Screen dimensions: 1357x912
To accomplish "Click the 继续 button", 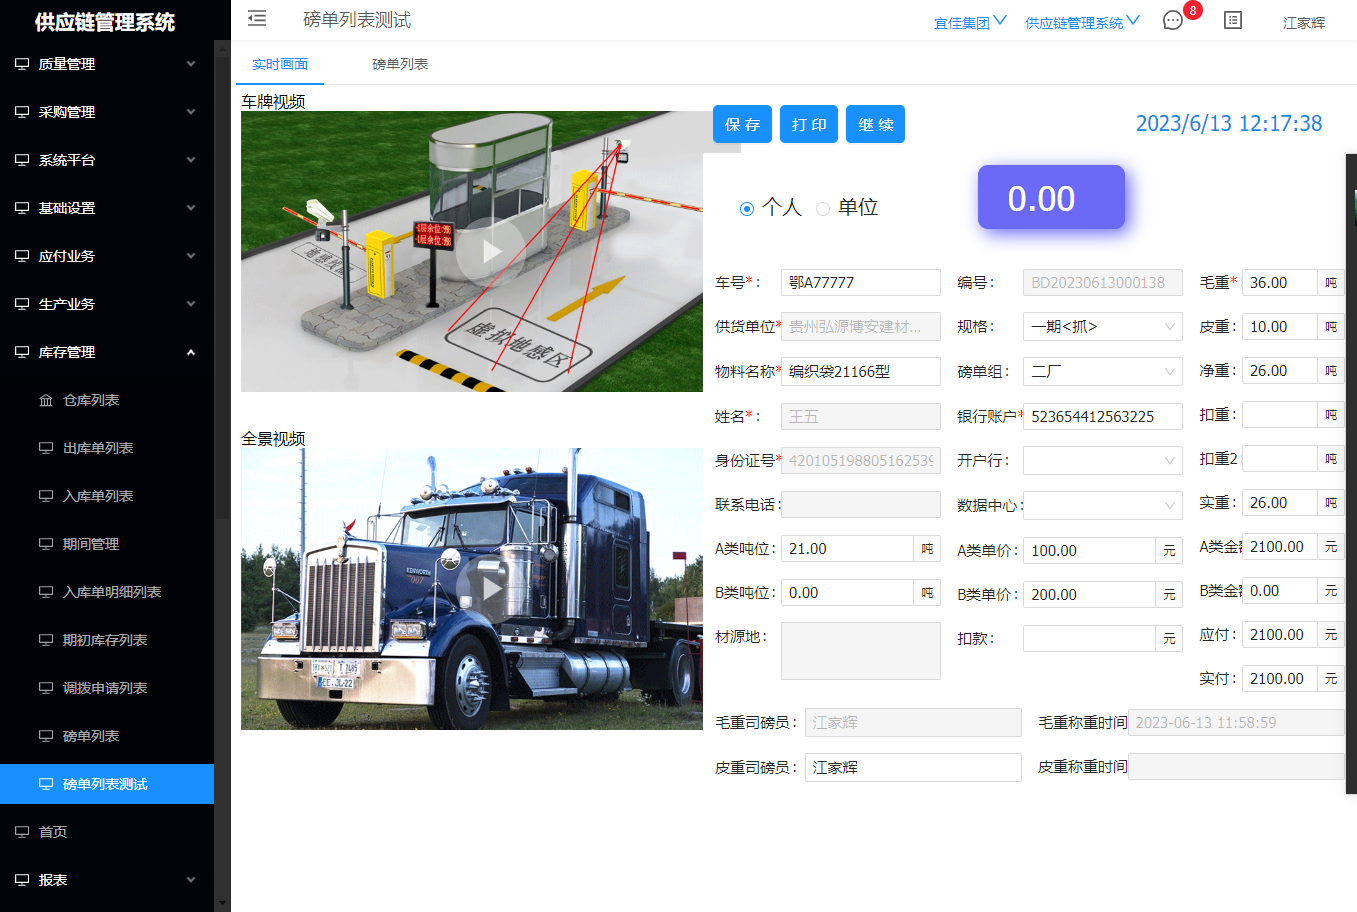I will 875,125.
